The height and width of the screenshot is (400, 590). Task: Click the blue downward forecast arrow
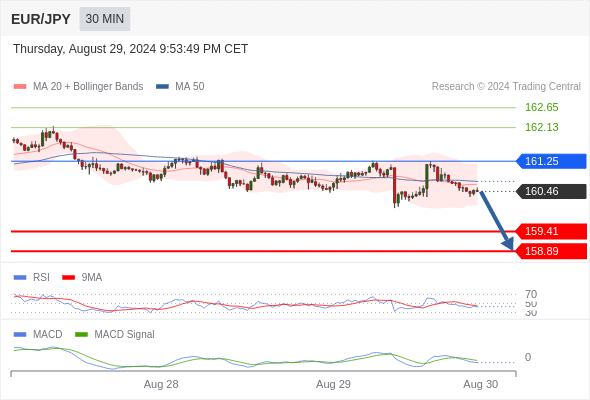click(496, 221)
